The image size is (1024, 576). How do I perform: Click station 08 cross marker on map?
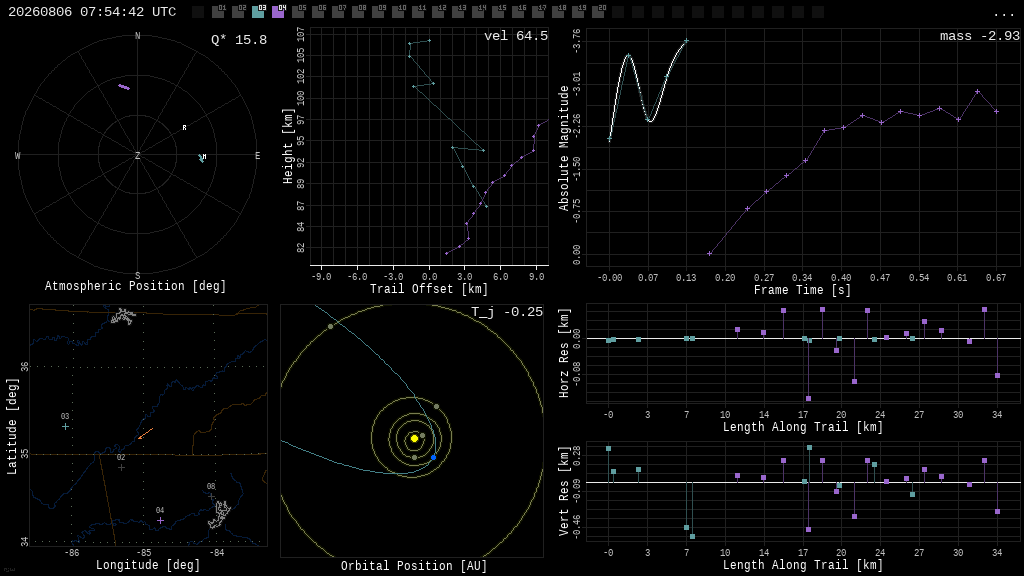coord(211,496)
